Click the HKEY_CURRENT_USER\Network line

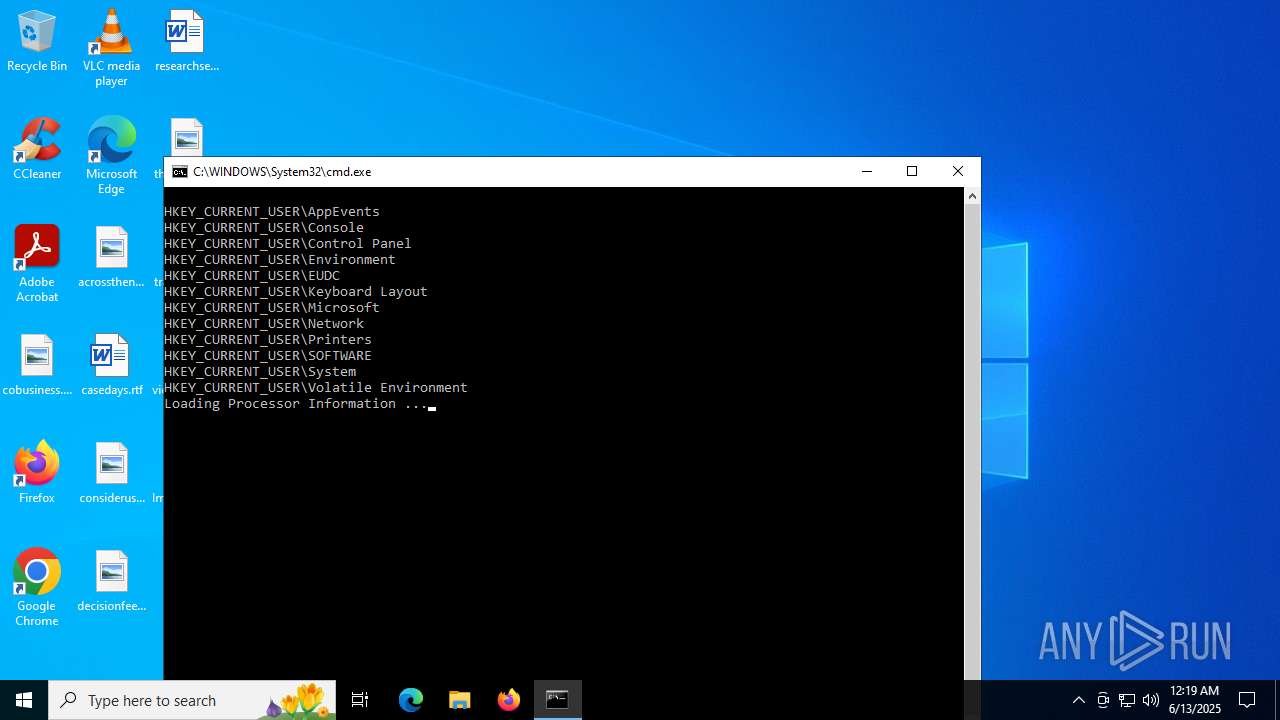(x=264, y=324)
